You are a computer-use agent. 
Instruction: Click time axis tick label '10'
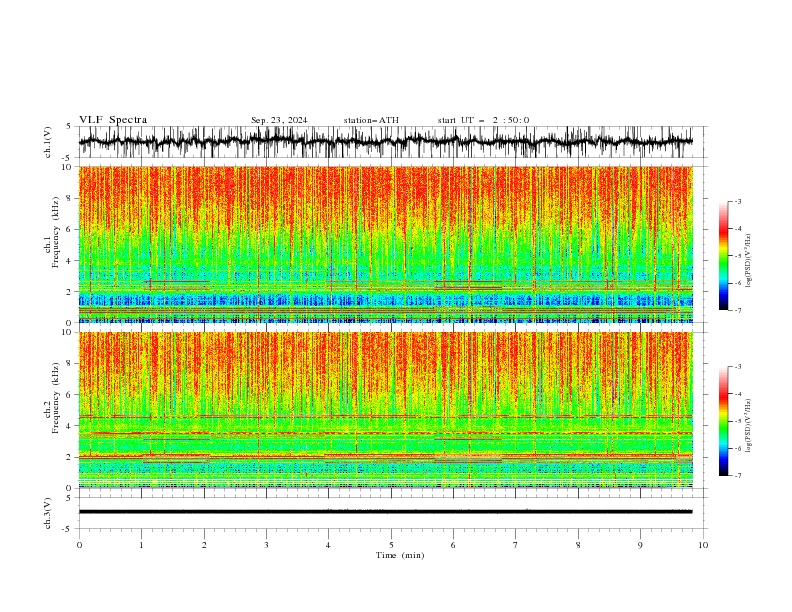tap(703, 545)
